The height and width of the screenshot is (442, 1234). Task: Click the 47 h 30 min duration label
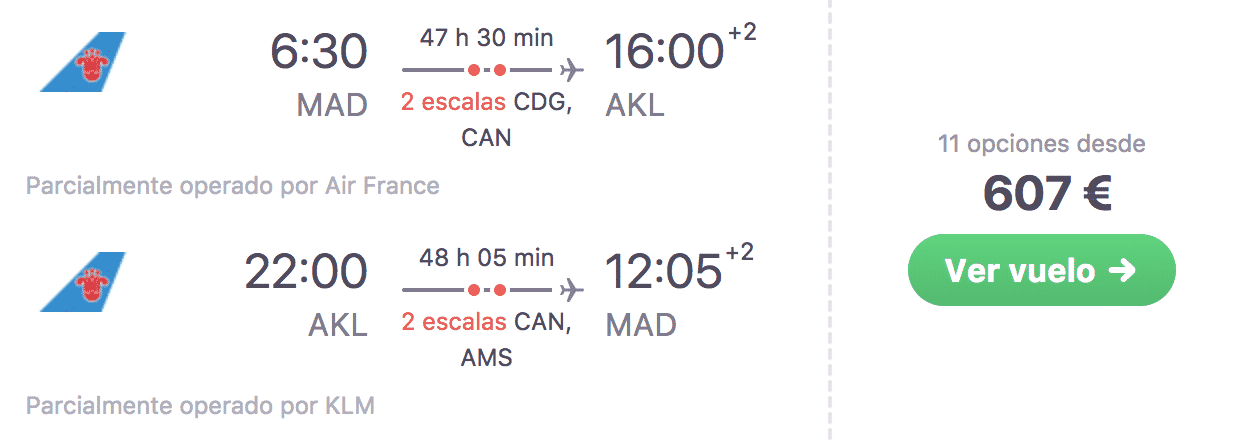tap(485, 38)
